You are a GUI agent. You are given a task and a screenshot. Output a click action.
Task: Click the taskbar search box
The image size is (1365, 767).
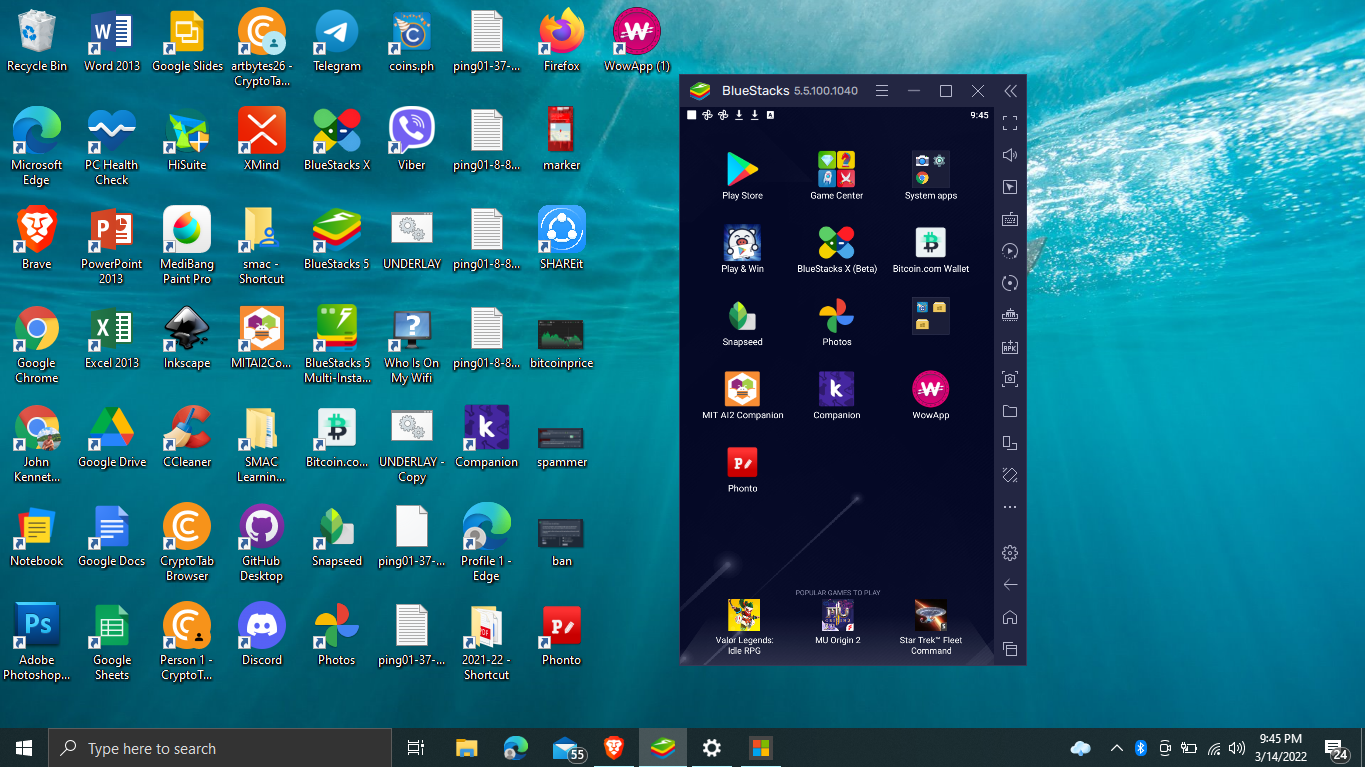(x=220, y=748)
